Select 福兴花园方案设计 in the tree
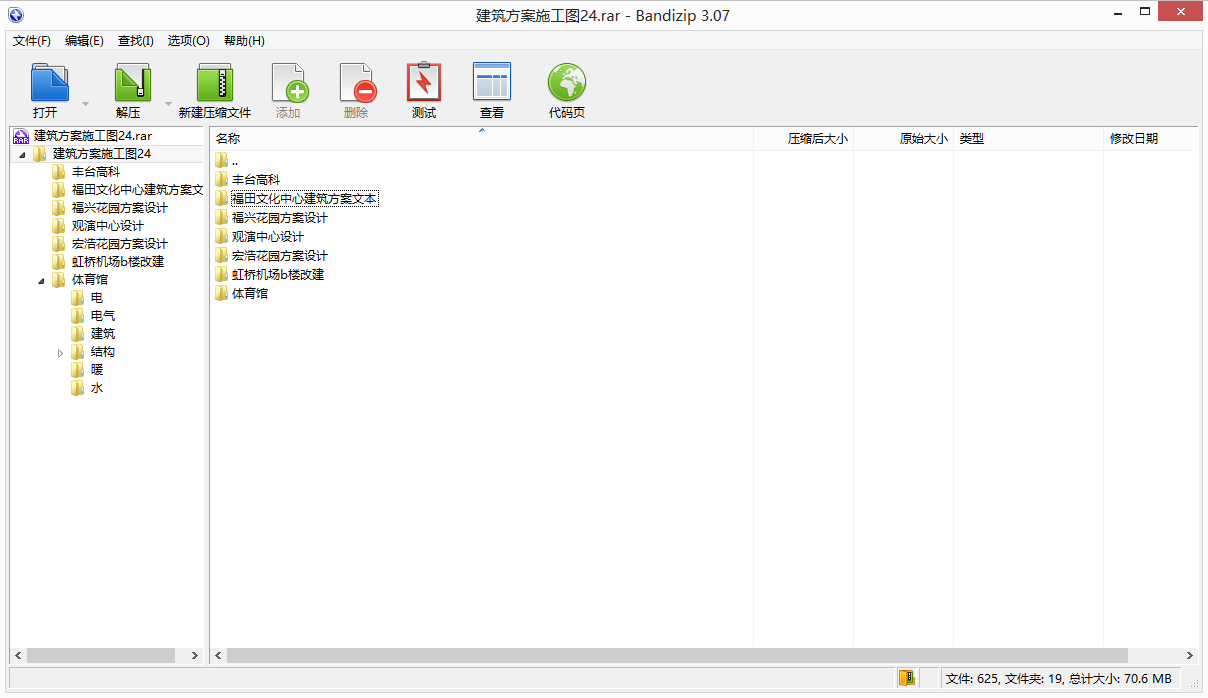The image size is (1208, 698). tap(120, 208)
